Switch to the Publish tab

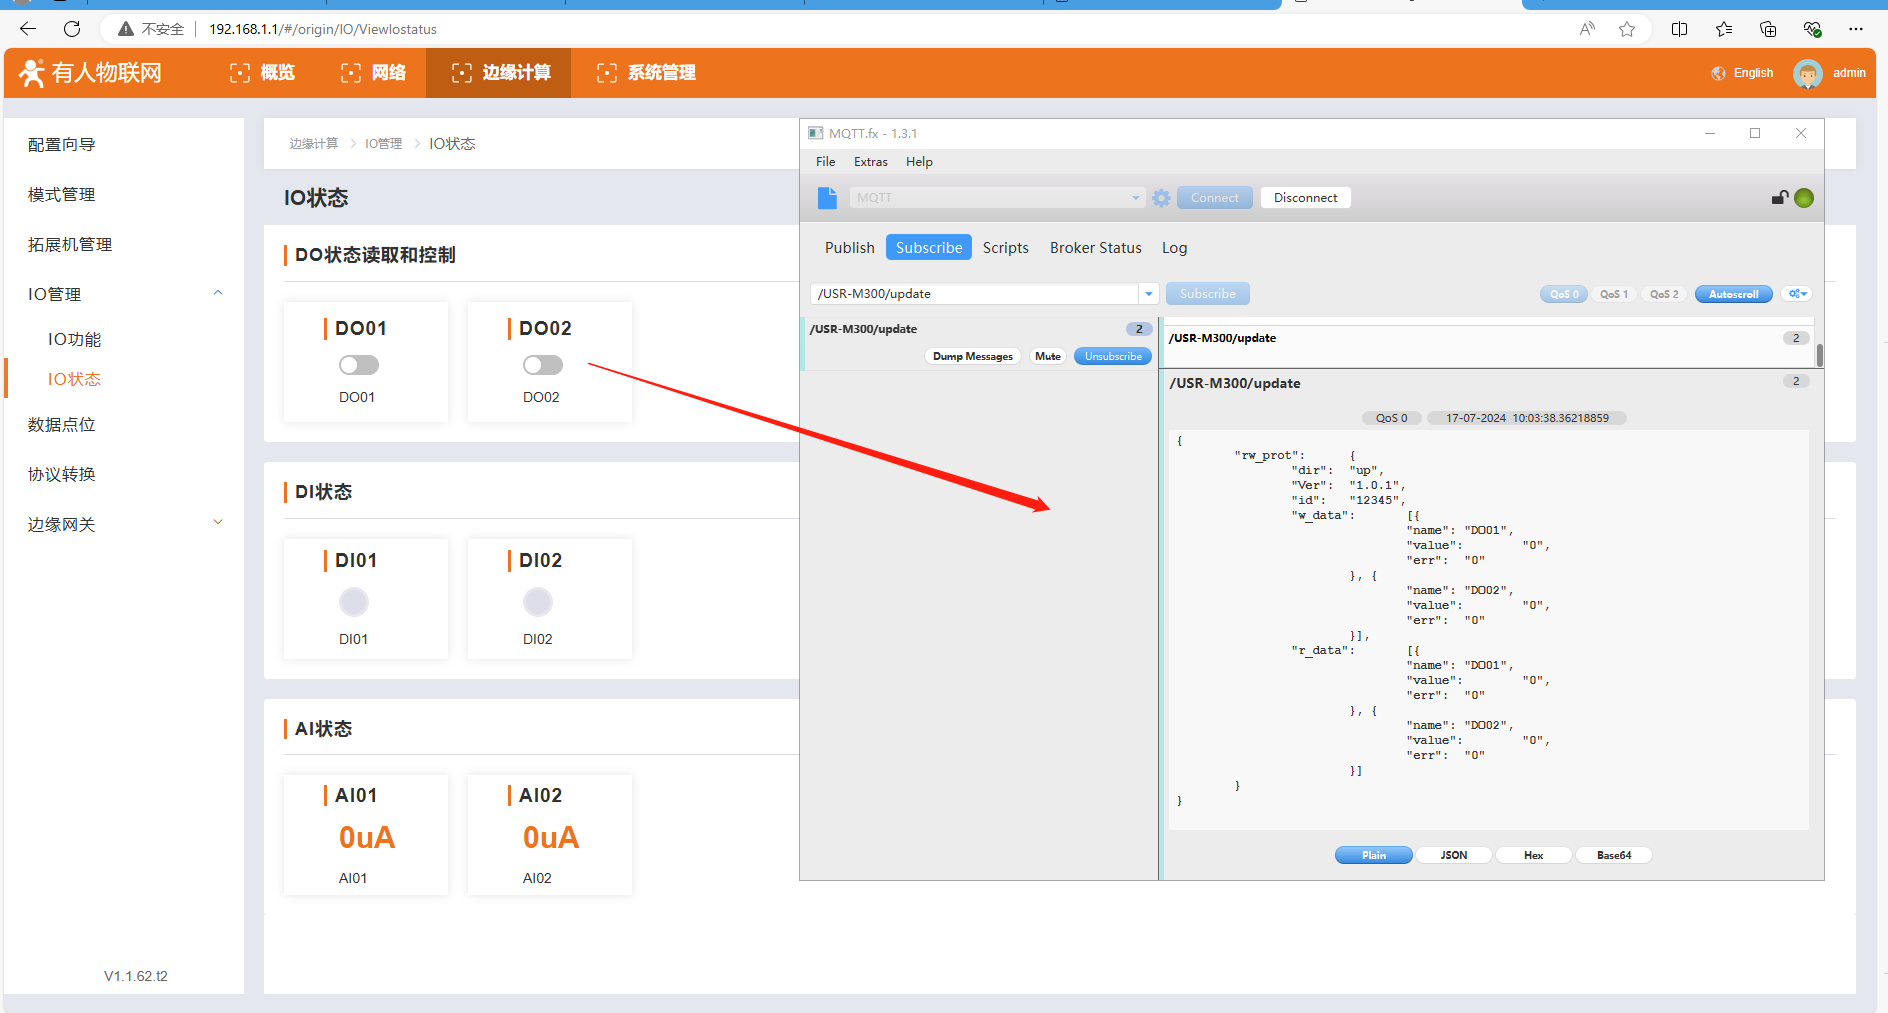click(x=849, y=248)
